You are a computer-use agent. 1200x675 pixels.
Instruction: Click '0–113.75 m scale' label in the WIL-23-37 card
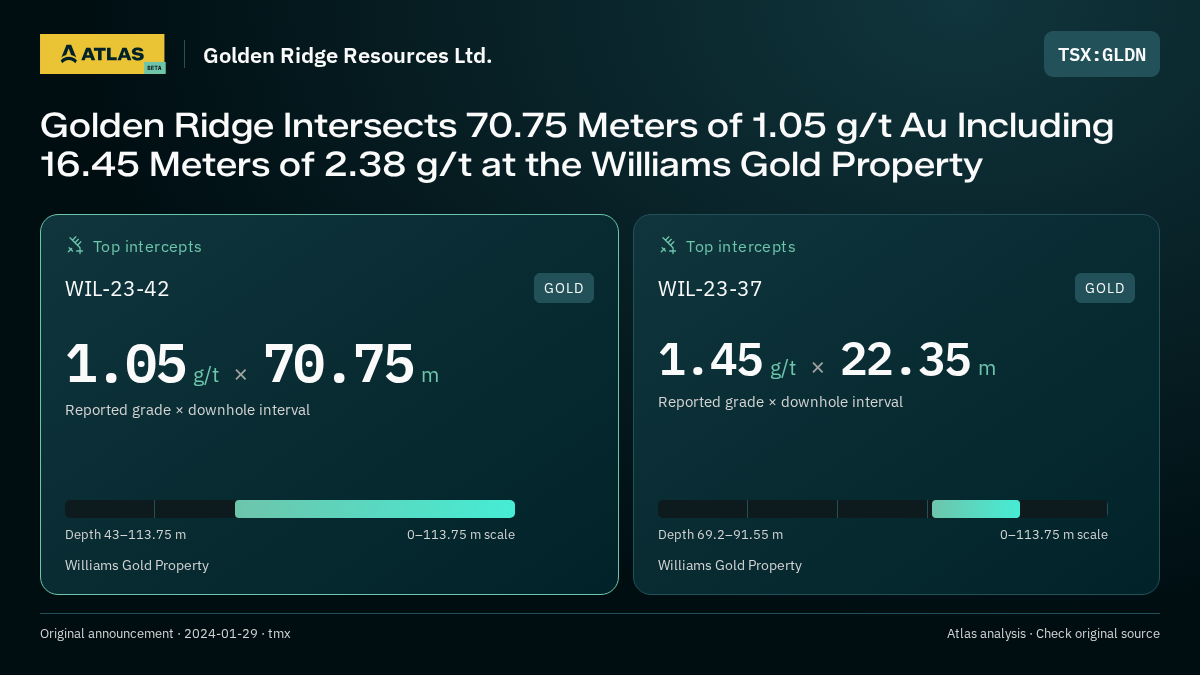click(x=1054, y=534)
